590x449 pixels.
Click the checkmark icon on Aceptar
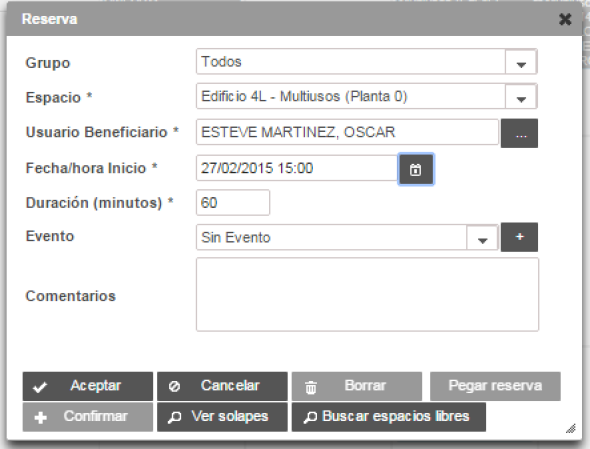(x=40, y=387)
